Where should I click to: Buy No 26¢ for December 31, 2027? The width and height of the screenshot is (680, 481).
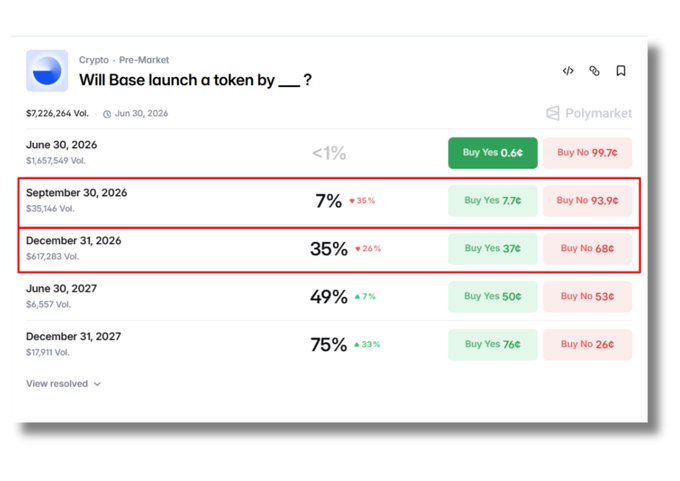pos(587,344)
